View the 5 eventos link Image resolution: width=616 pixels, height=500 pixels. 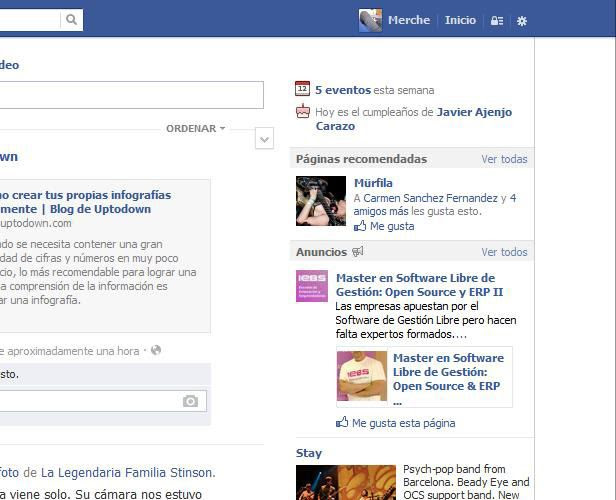[343, 90]
